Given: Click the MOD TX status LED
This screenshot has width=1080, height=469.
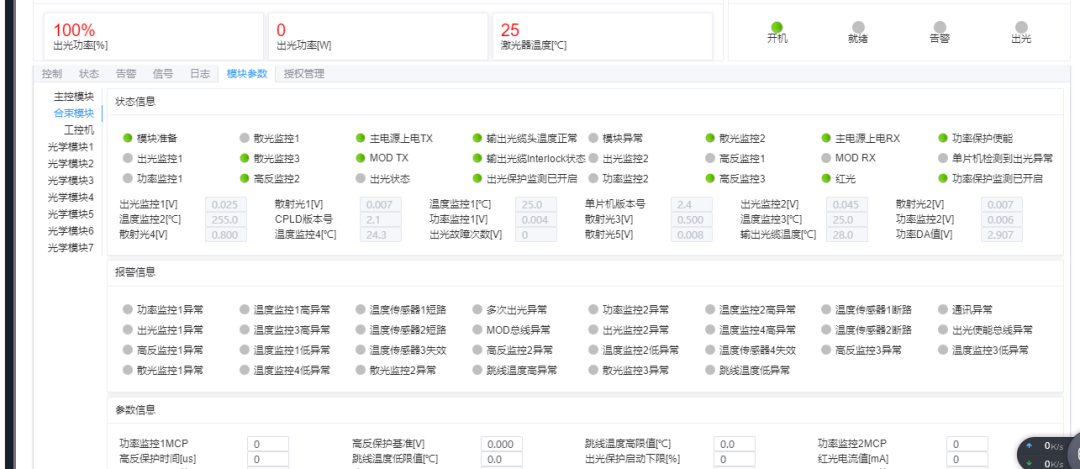Looking at the screenshot, I should [360, 158].
